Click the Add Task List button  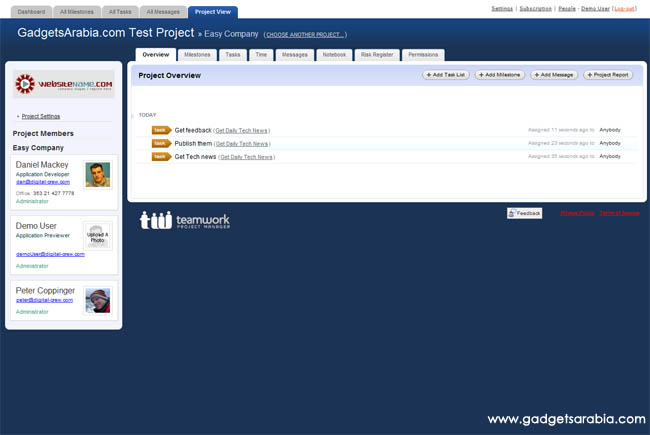click(446, 75)
